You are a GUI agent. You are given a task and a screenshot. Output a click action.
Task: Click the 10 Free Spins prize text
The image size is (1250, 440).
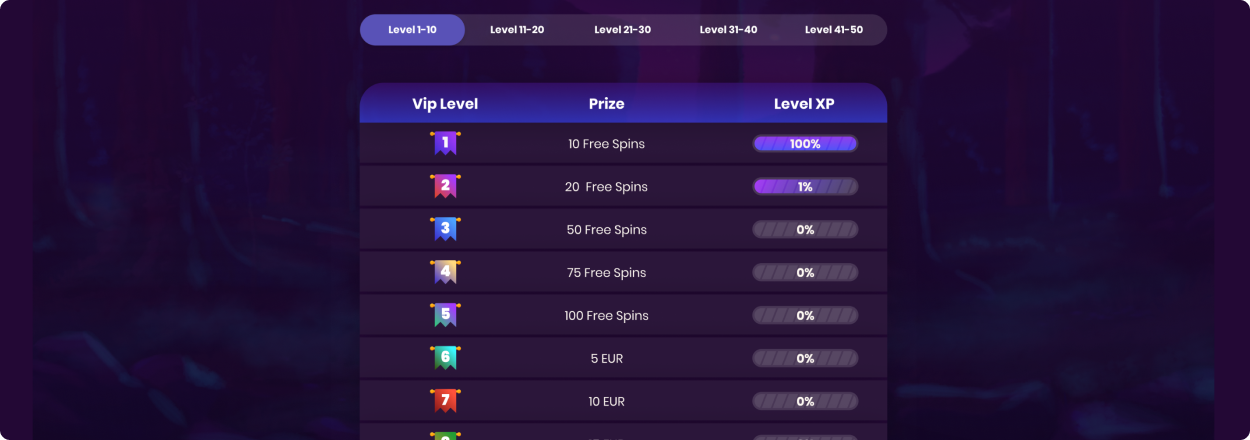pyautogui.click(x=606, y=144)
